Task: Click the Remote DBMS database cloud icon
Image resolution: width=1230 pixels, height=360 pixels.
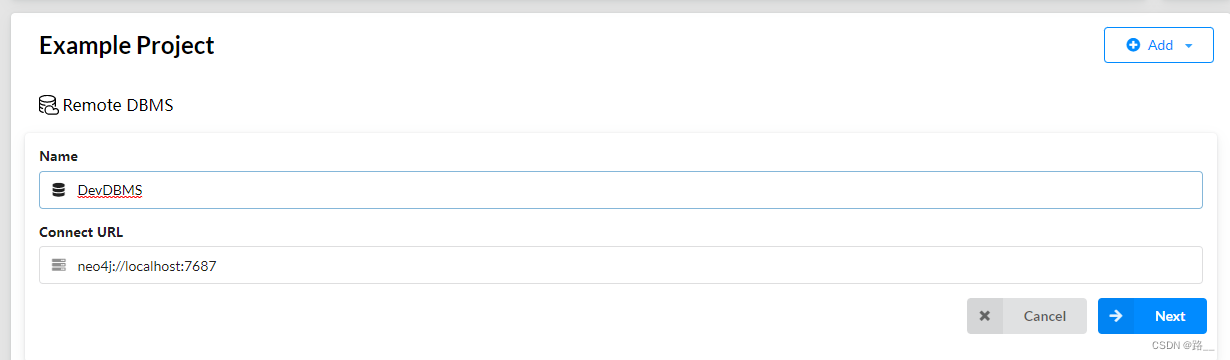Action: click(48, 105)
